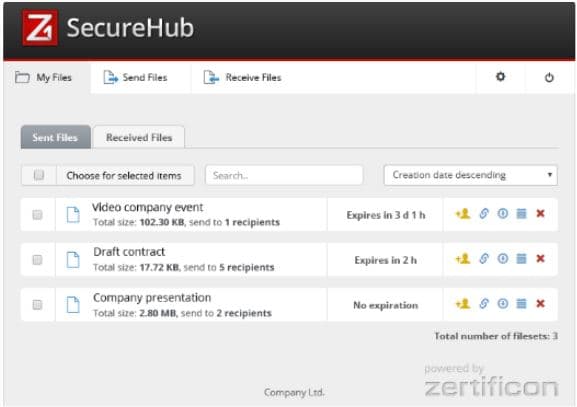Click clock icon for Company presentation
Image resolution: width=577 pixels, height=407 pixels.
click(503, 304)
